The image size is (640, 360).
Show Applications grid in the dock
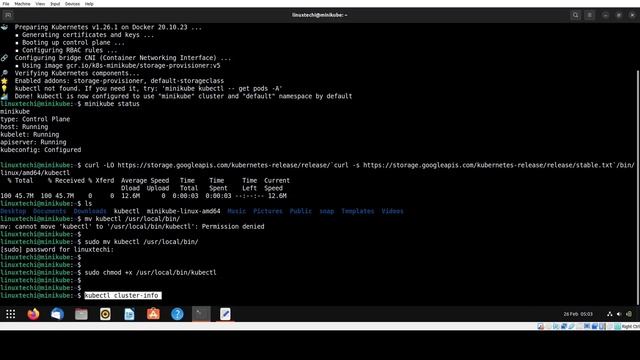click(11, 314)
